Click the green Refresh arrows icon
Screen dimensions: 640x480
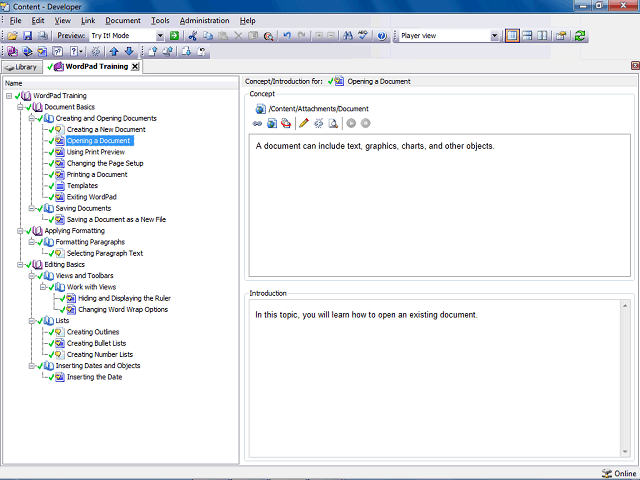click(x=580, y=36)
